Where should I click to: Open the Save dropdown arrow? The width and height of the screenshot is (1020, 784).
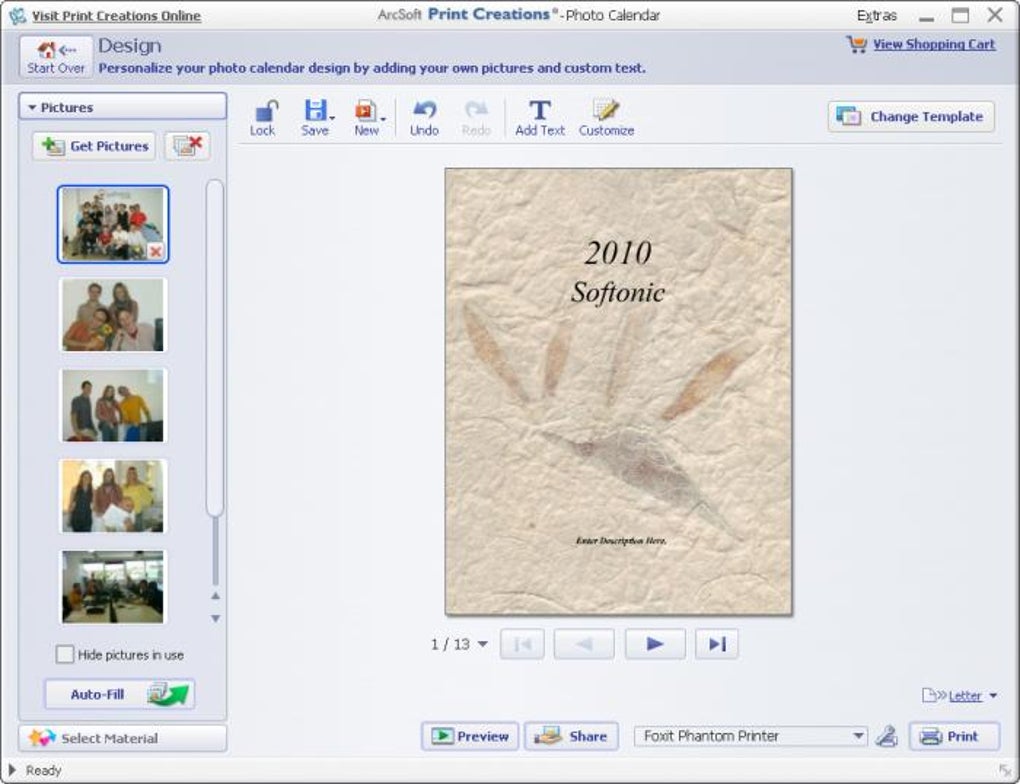(332, 118)
